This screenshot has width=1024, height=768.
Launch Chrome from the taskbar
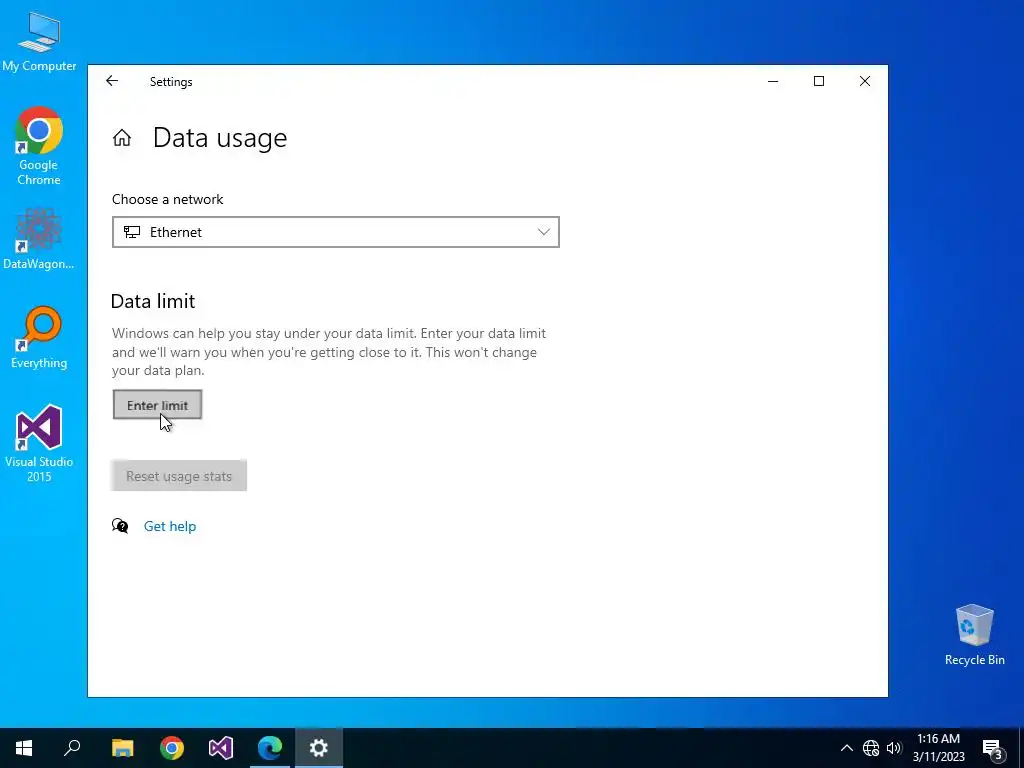[x=172, y=748]
